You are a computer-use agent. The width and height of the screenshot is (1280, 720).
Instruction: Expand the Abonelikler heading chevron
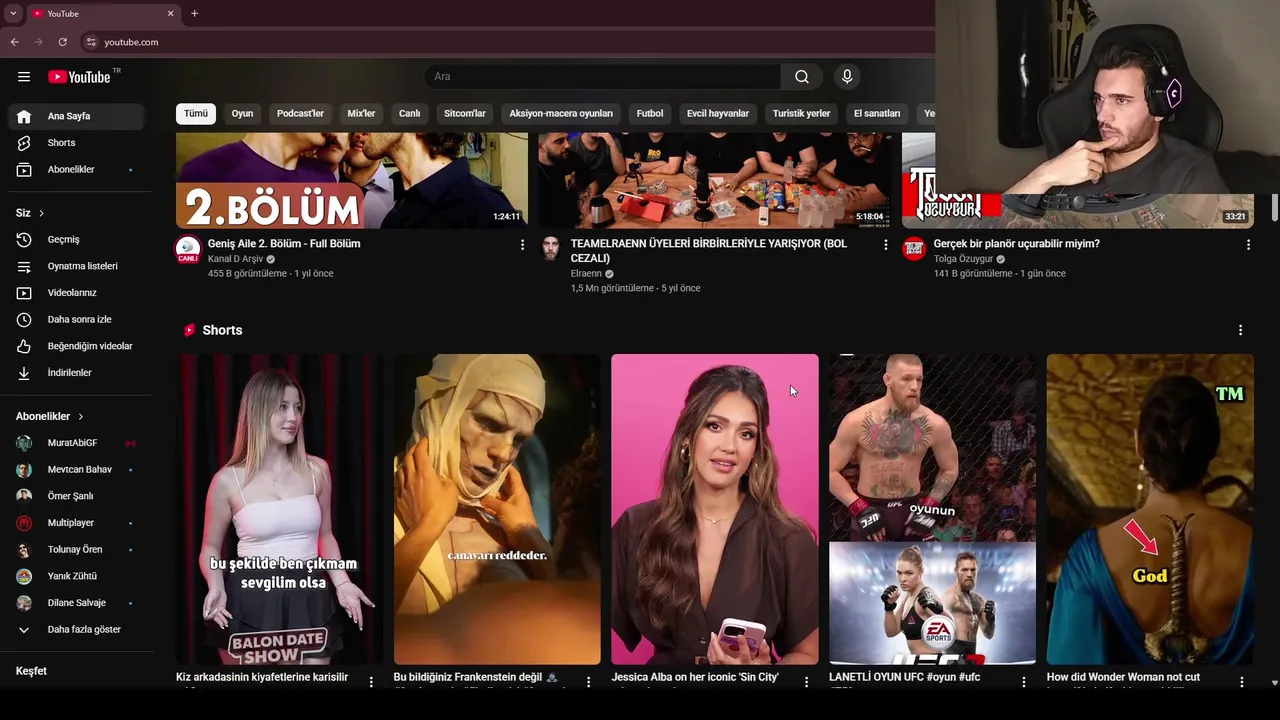pyautogui.click(x=81, y=416)
